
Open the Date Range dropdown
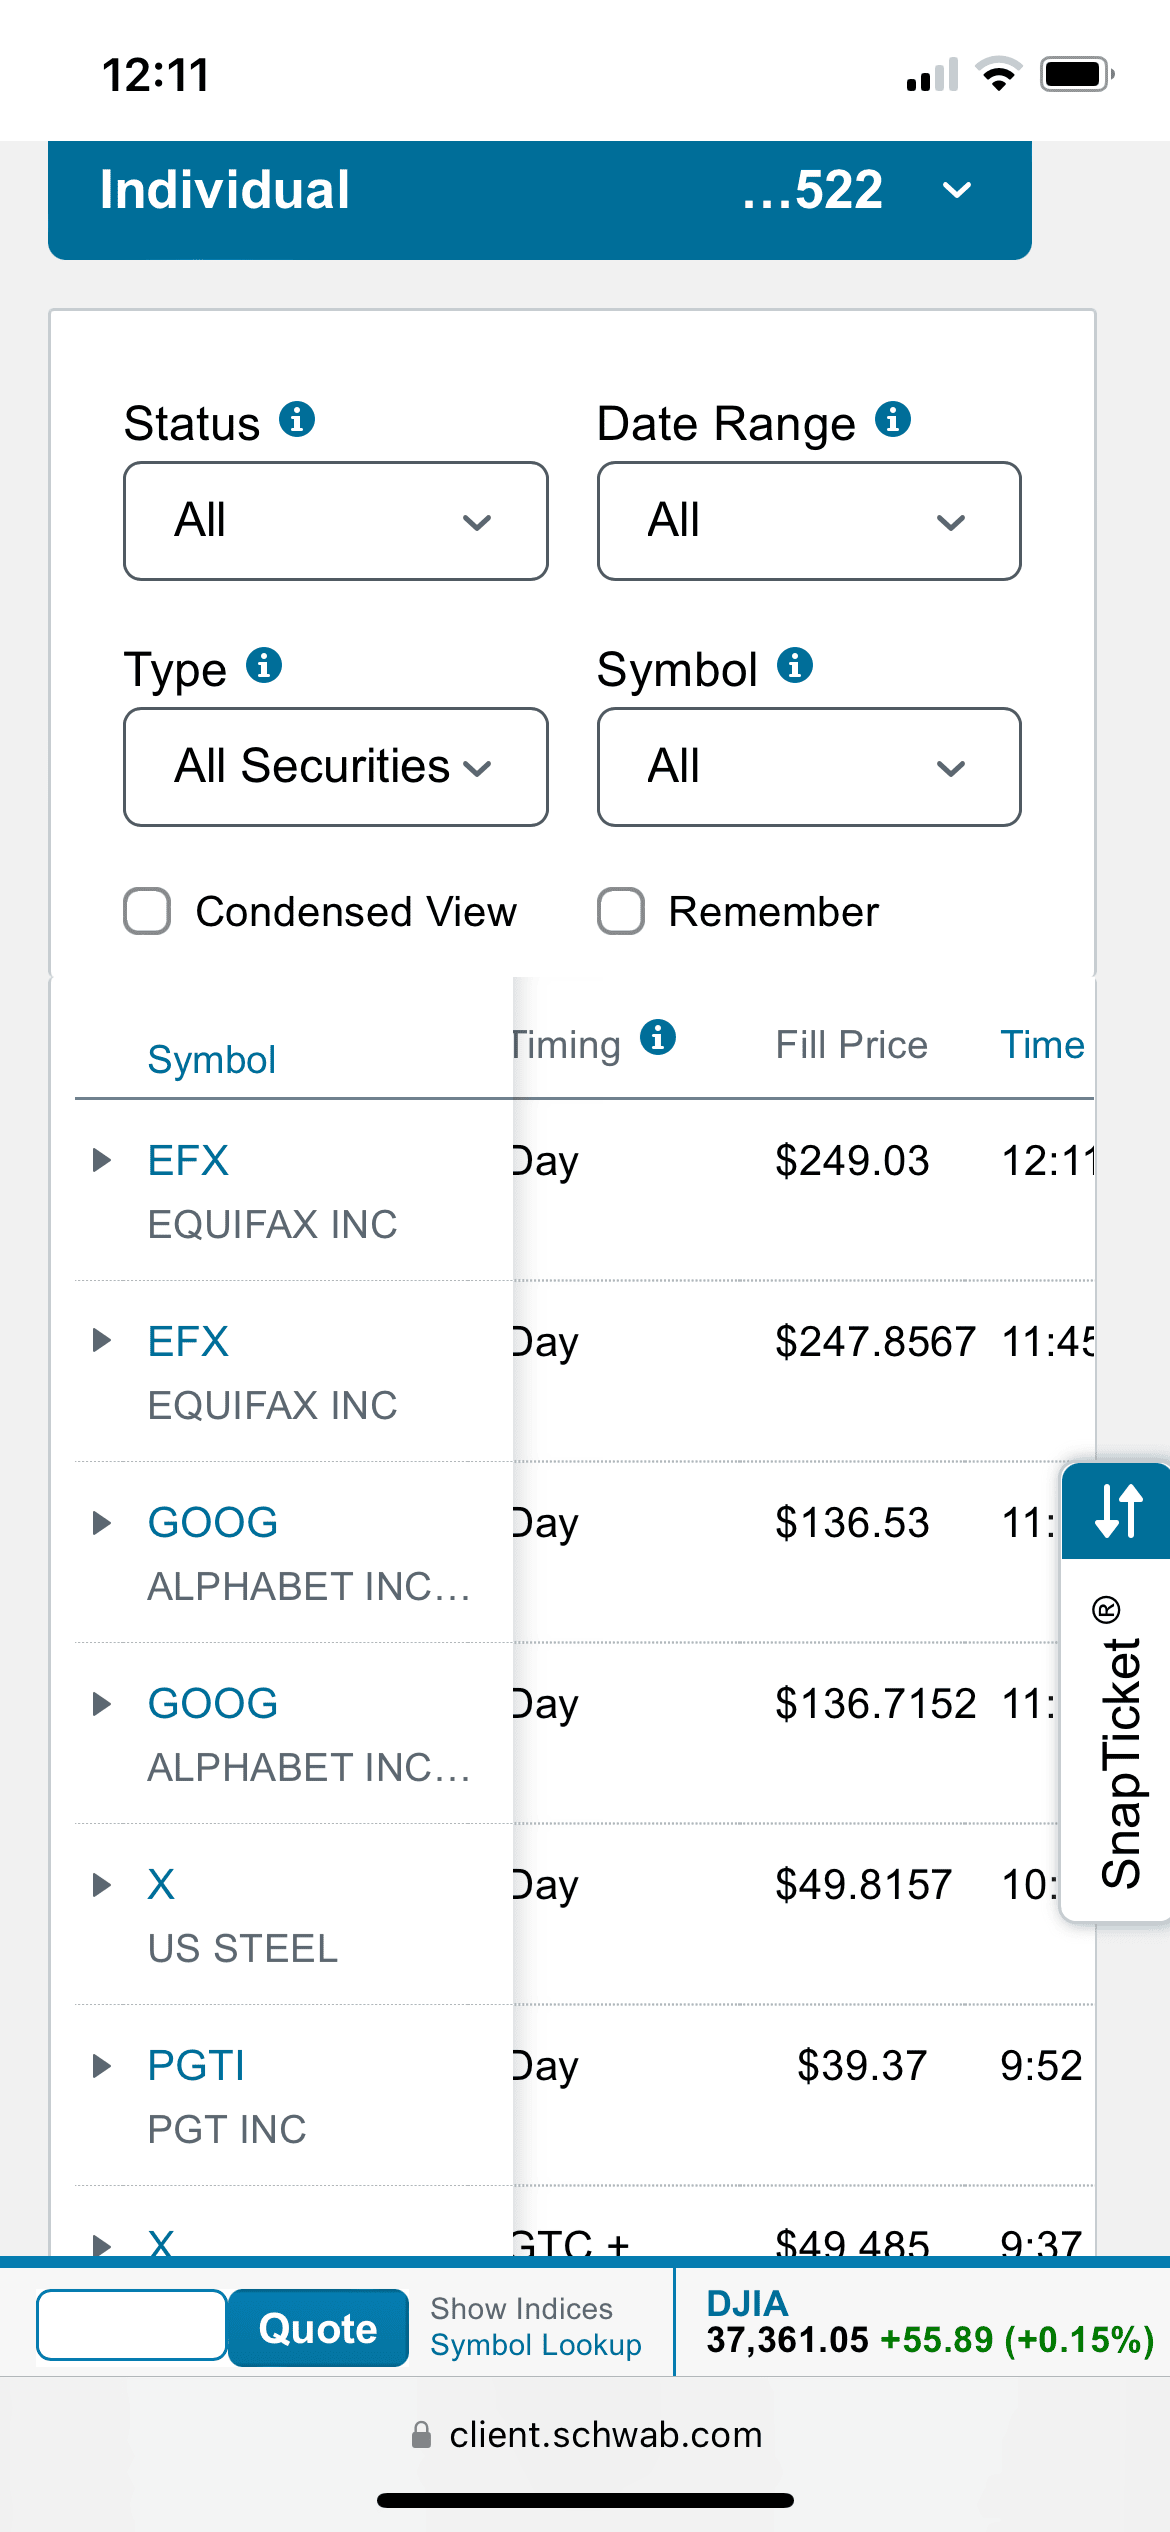(809, 521)
